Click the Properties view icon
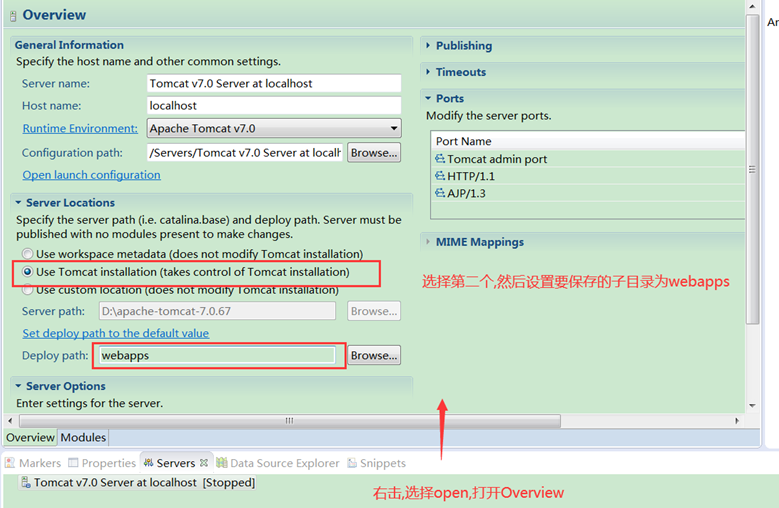 [73, 463]
